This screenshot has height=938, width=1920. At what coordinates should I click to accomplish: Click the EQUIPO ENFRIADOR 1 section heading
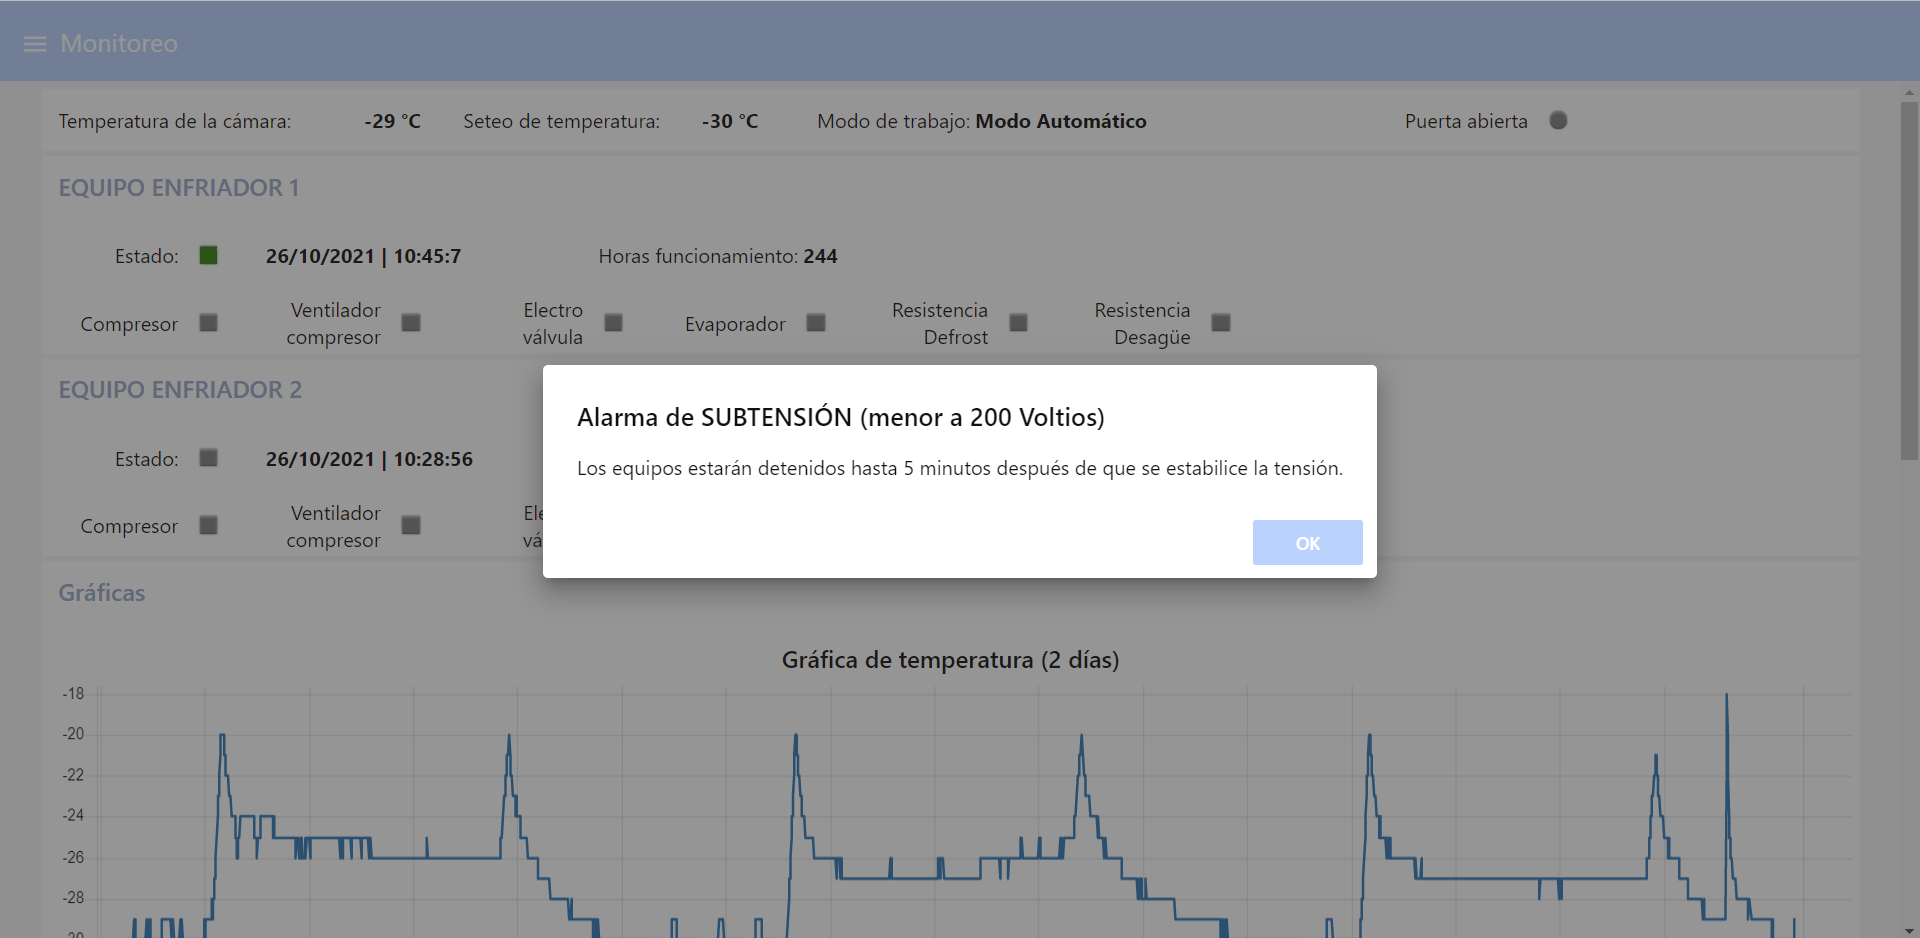coord(179,188)
